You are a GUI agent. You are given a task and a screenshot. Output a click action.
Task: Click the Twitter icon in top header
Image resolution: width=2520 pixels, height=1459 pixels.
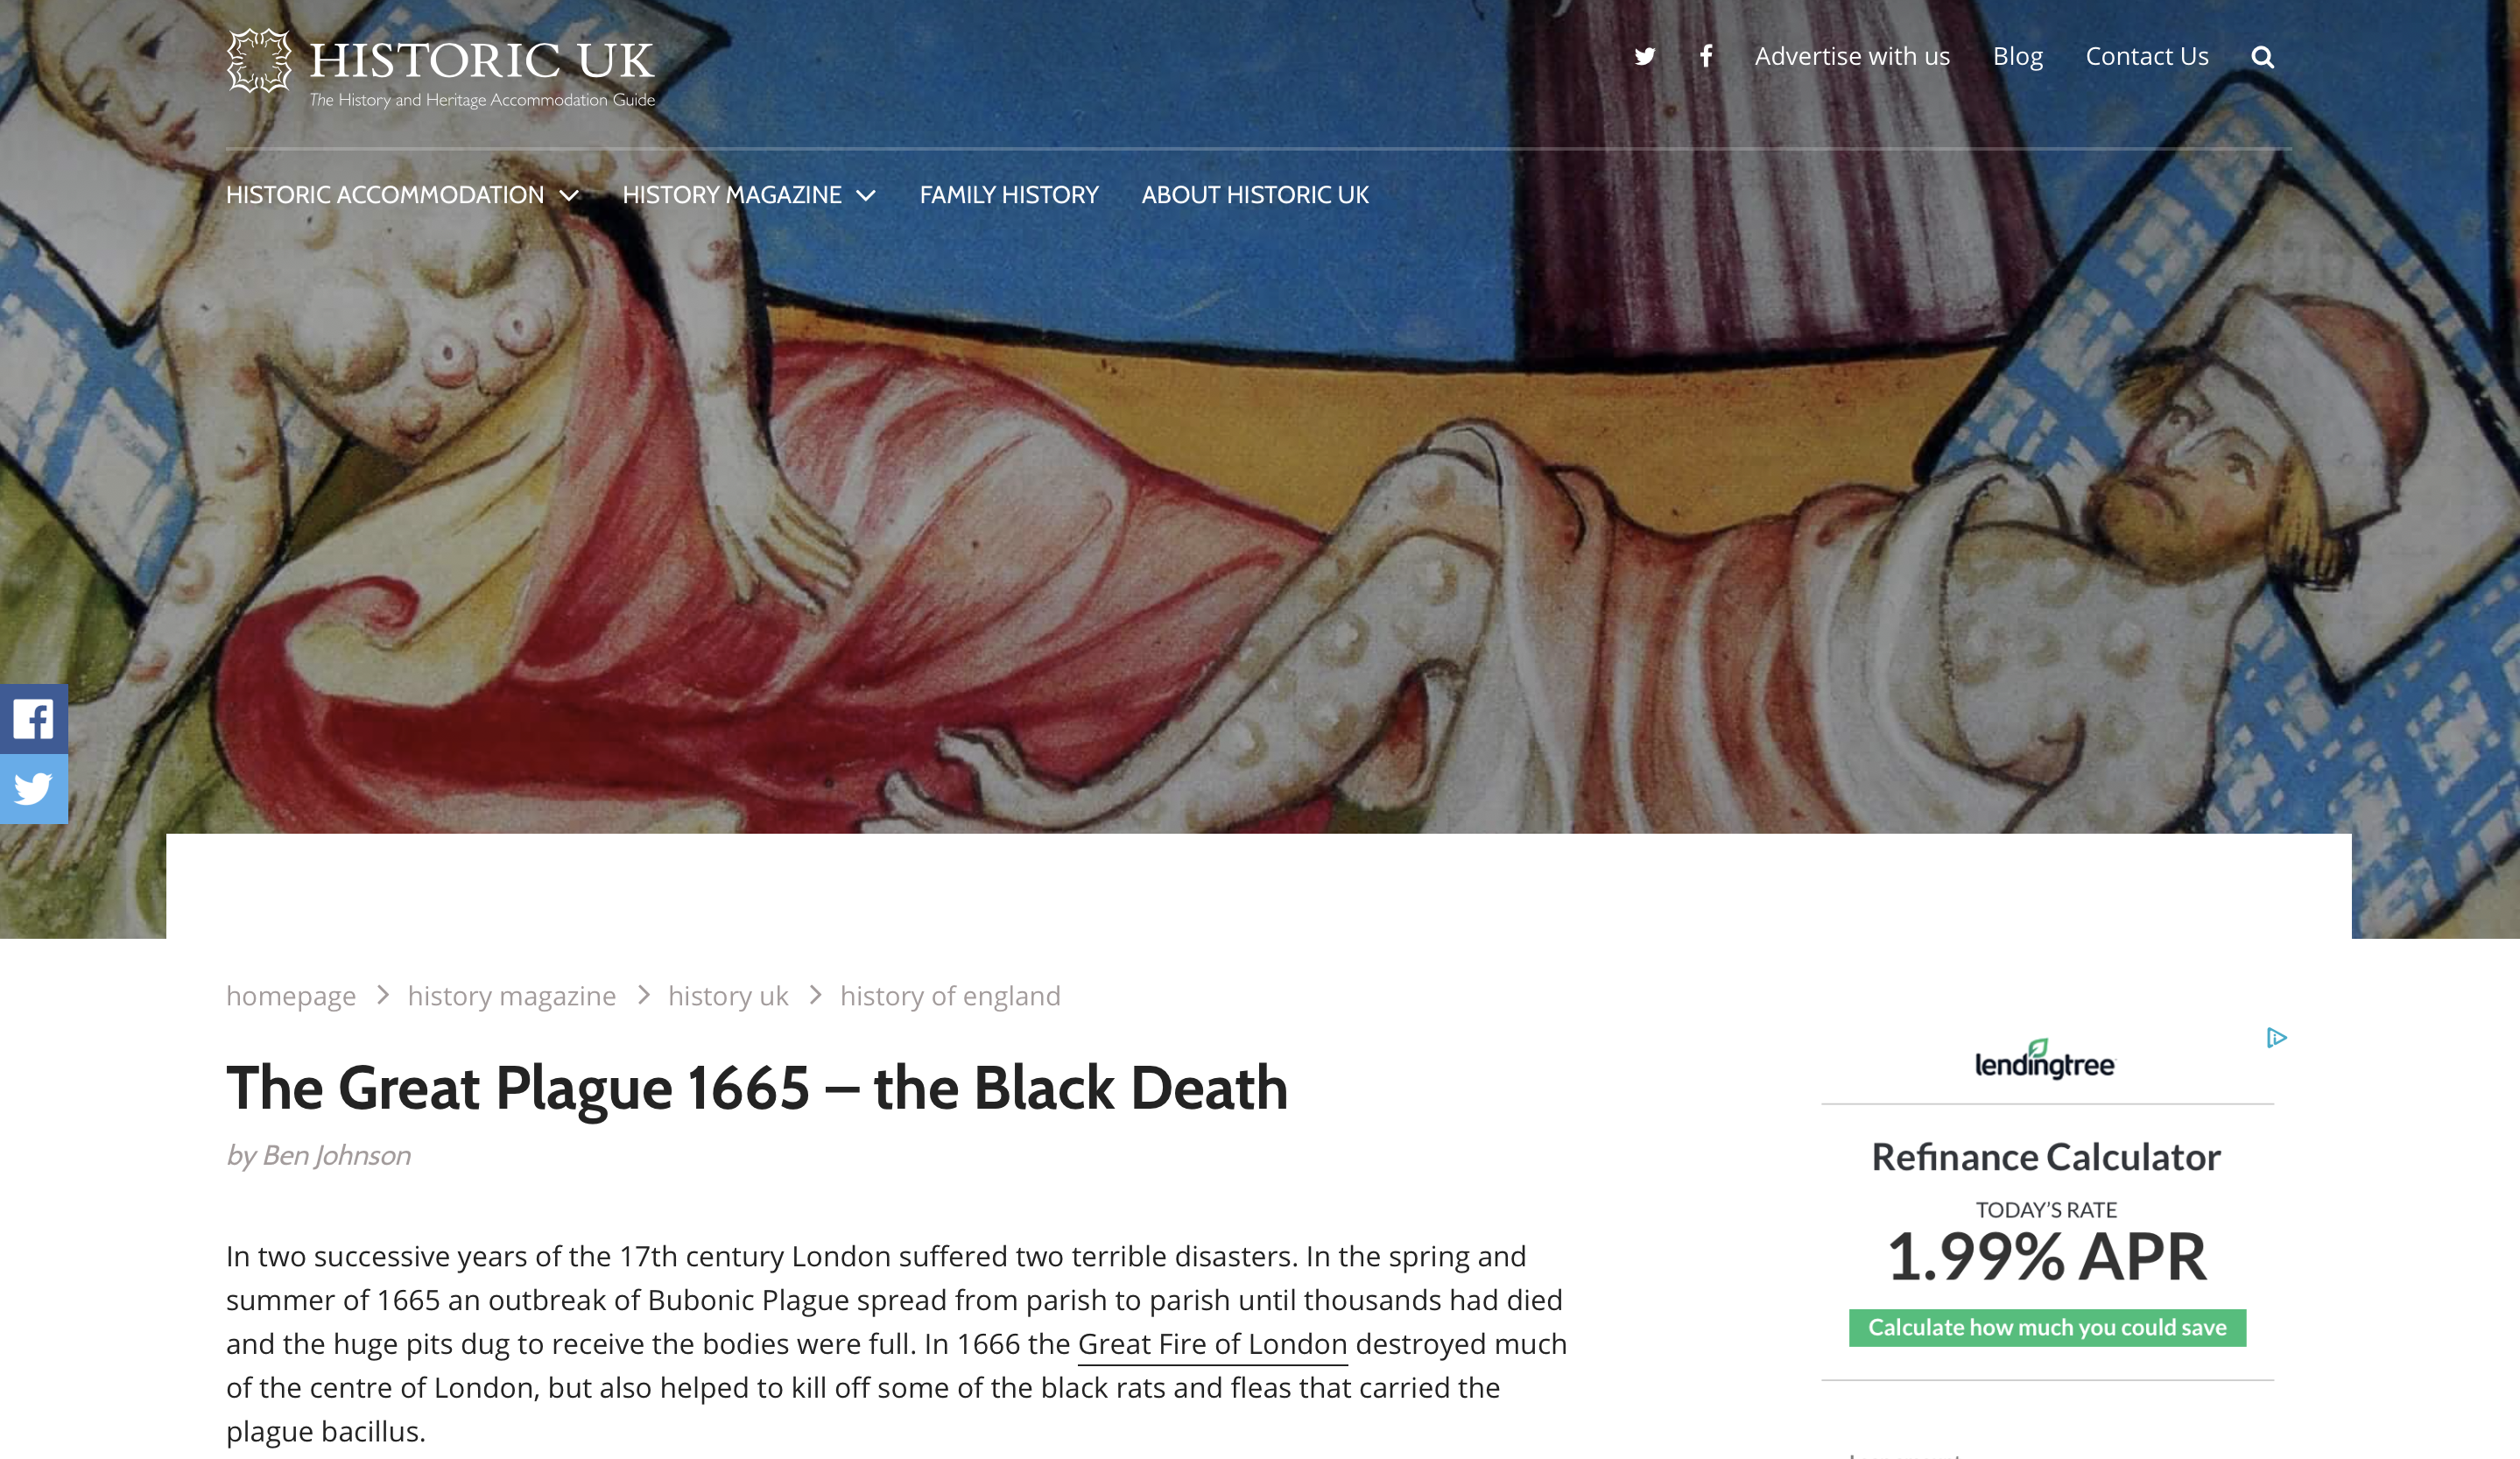pyautogui.click(x=1644, y=57)
